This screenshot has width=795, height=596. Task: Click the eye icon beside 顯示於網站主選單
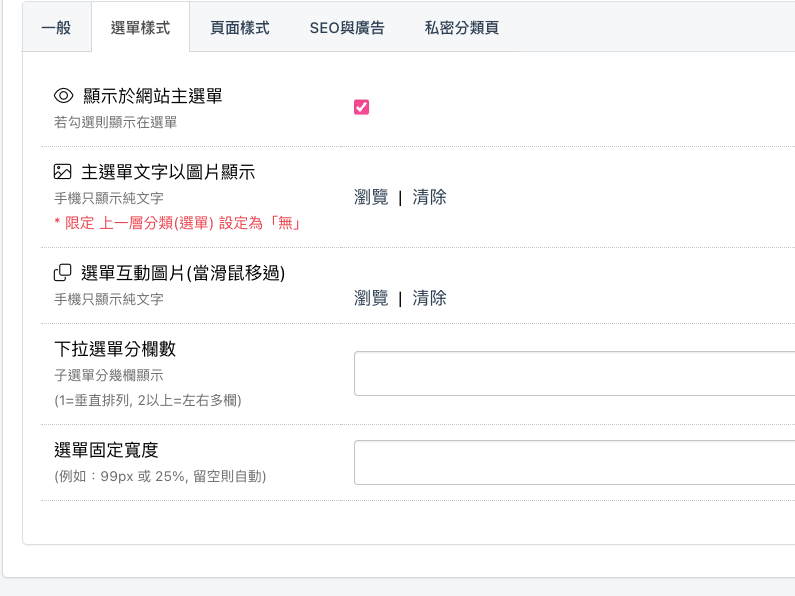coord(63,95)
